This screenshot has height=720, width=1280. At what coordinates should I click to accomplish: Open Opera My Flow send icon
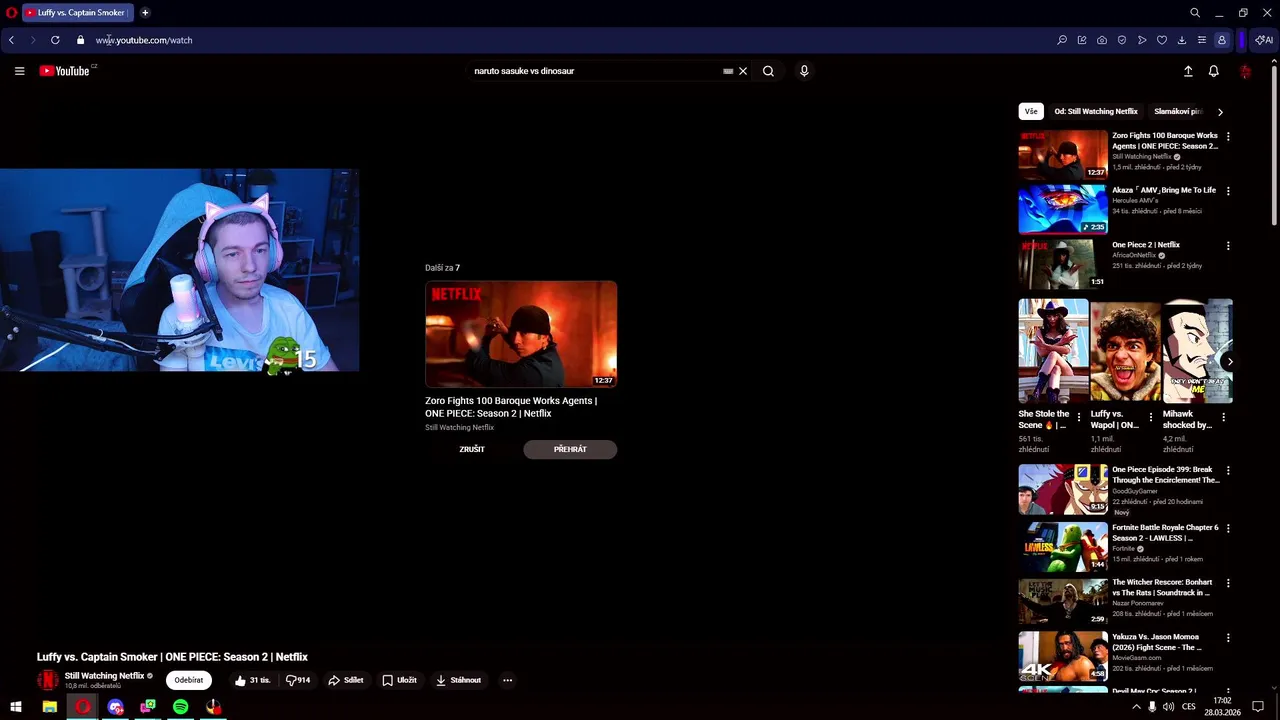click(x=1142, y=40)
